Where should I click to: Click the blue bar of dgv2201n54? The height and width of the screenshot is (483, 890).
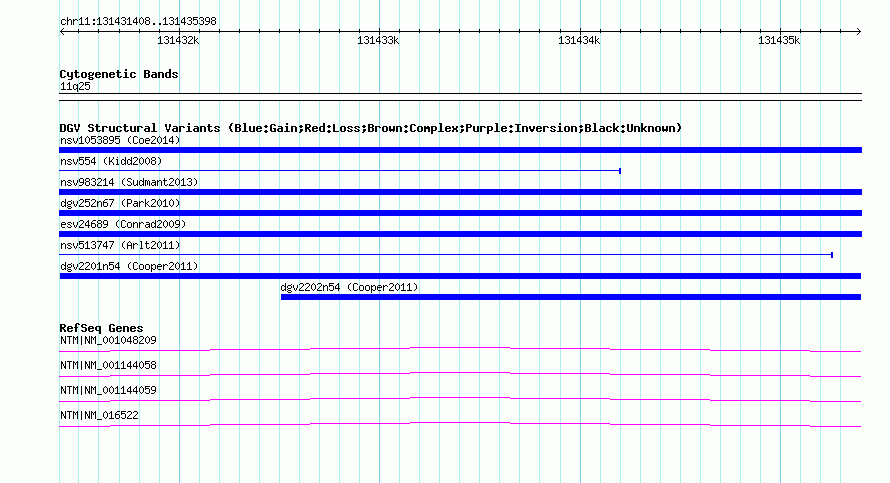(x=460, y=276)
